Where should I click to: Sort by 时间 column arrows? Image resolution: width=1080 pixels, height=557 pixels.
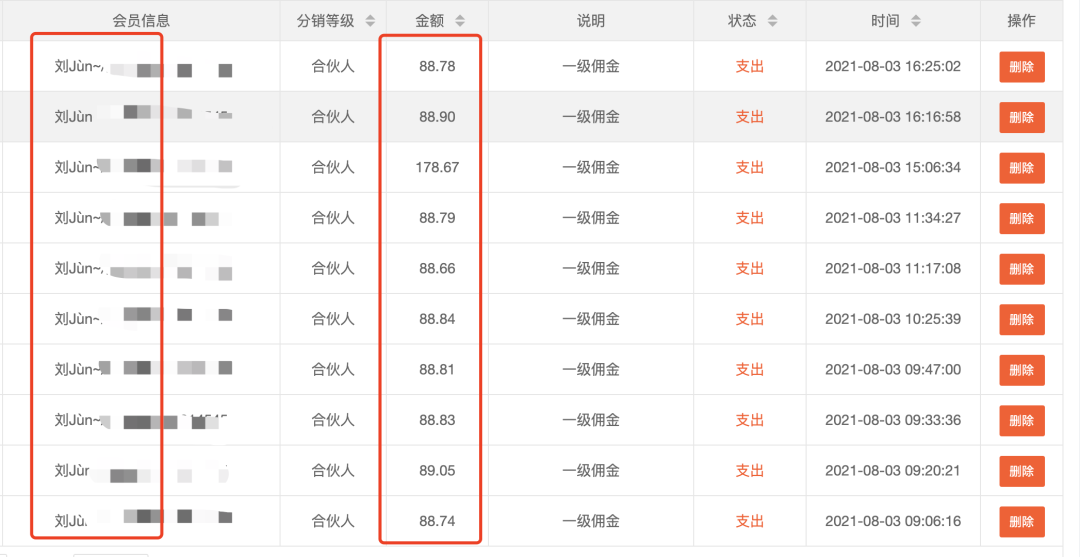916,21
